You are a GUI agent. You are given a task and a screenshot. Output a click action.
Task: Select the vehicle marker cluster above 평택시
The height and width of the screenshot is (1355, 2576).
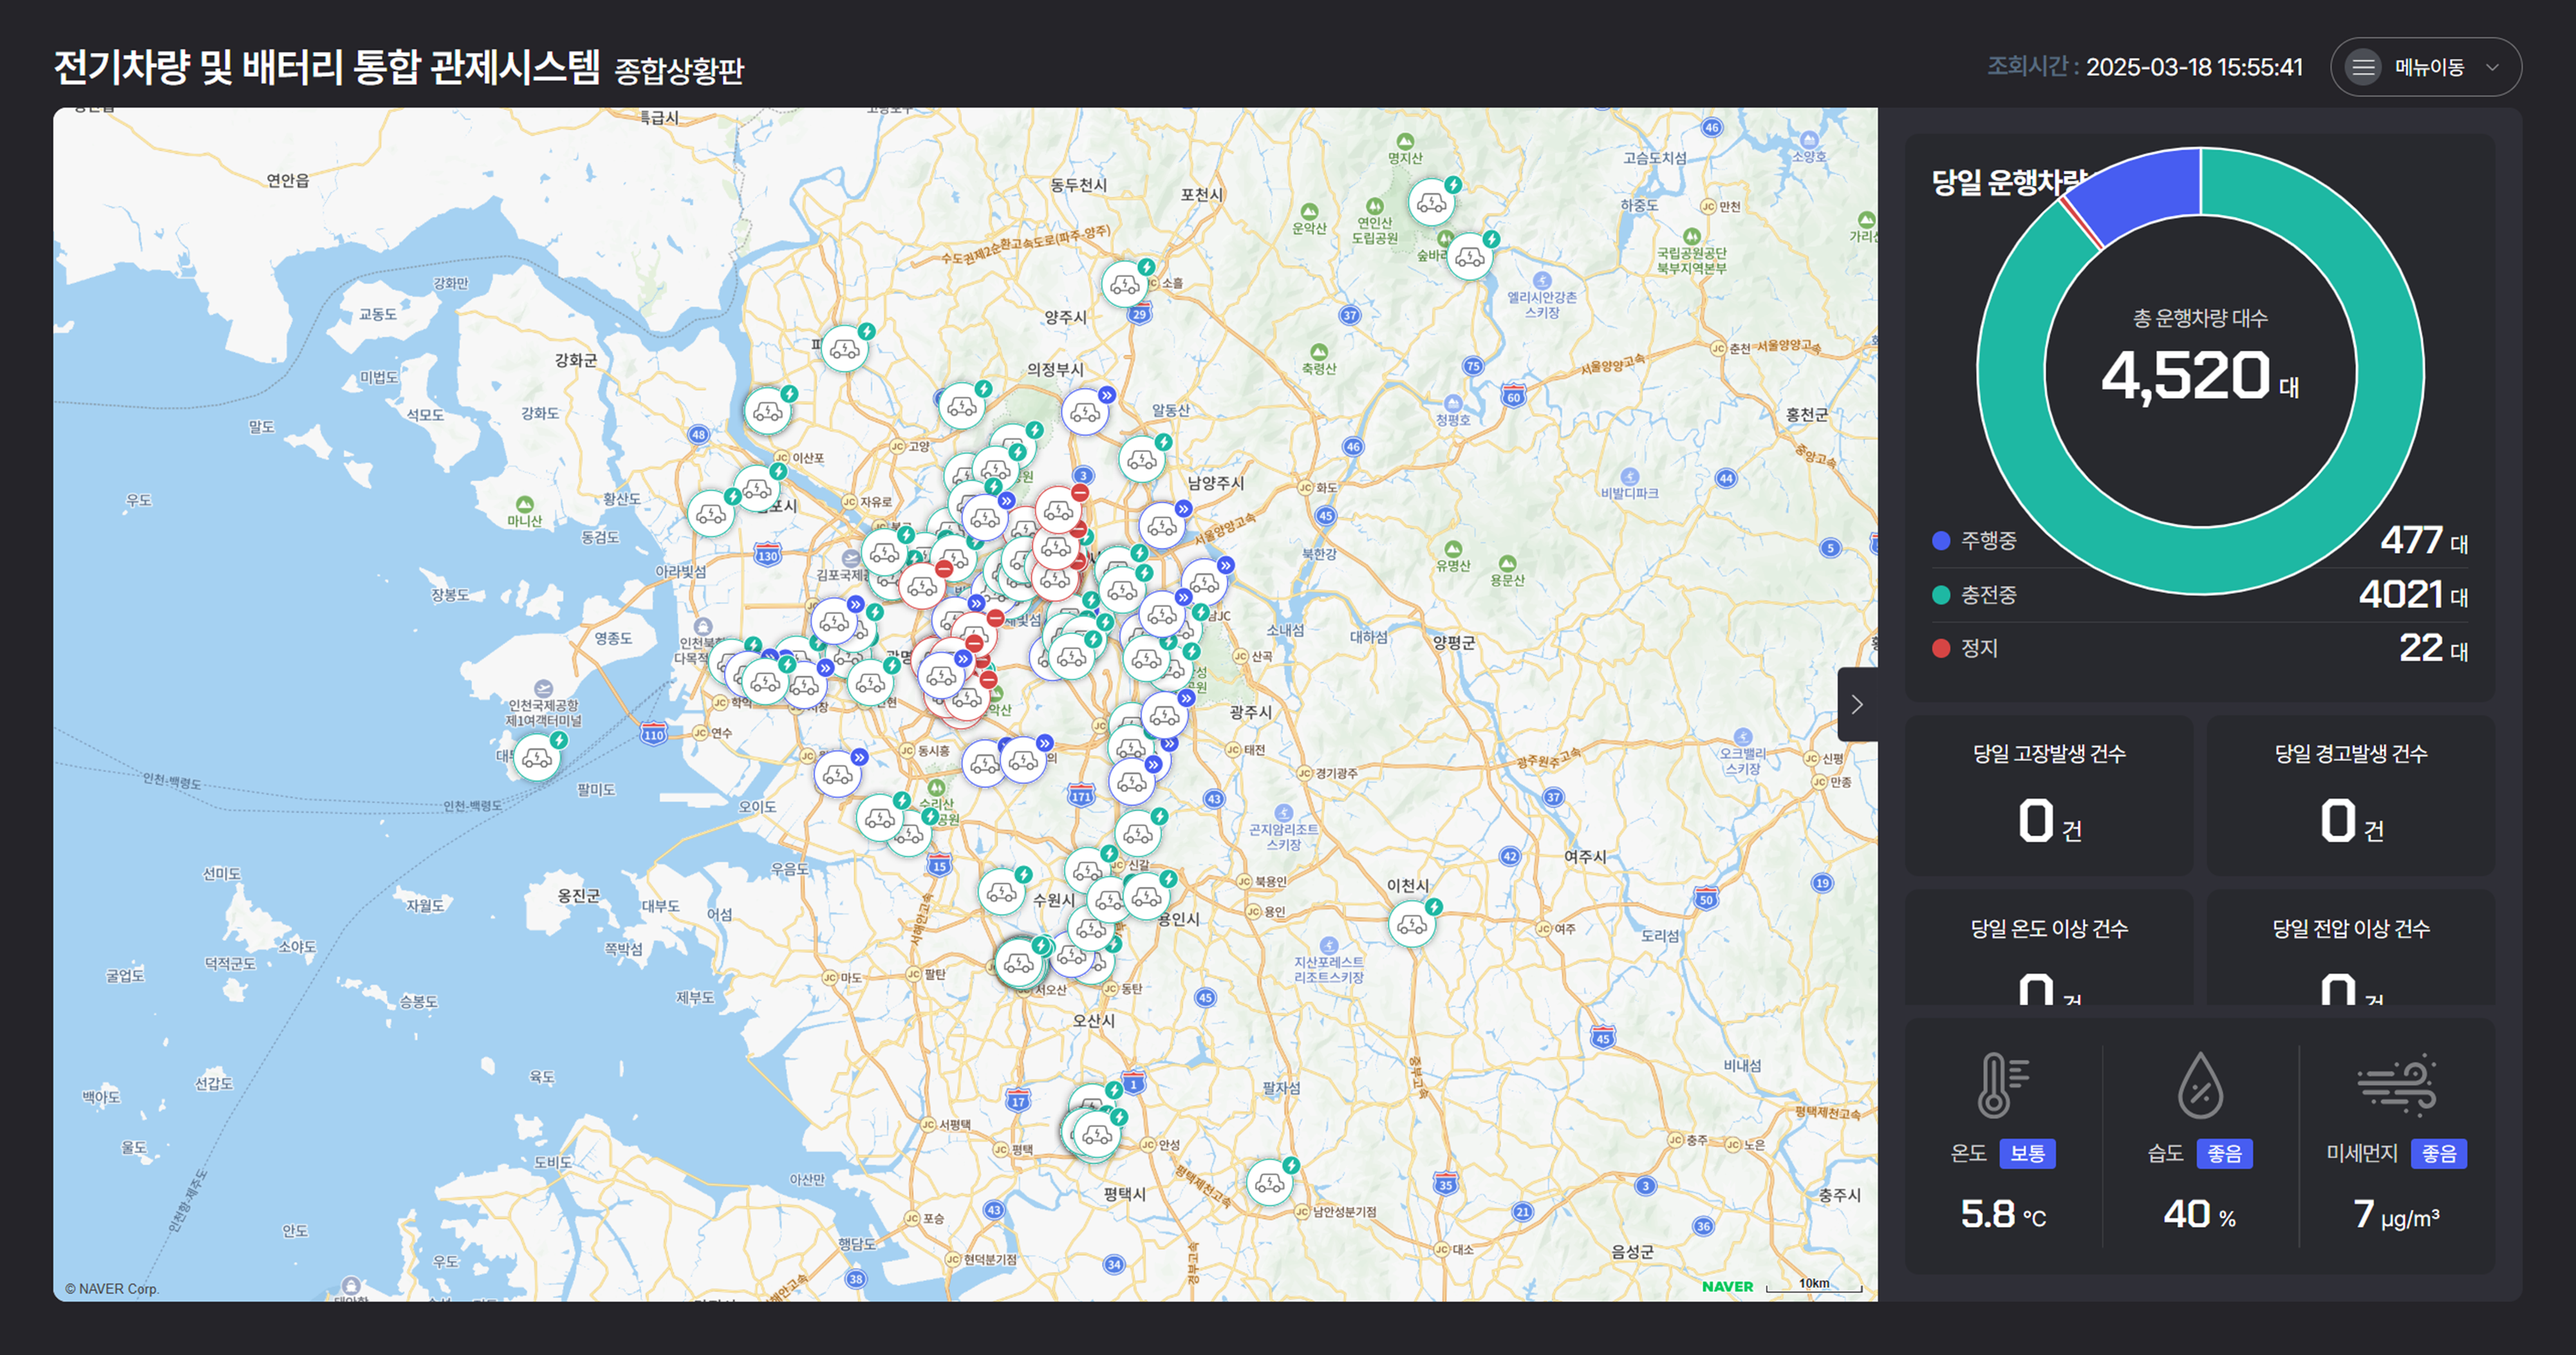coord(1096,1134)
